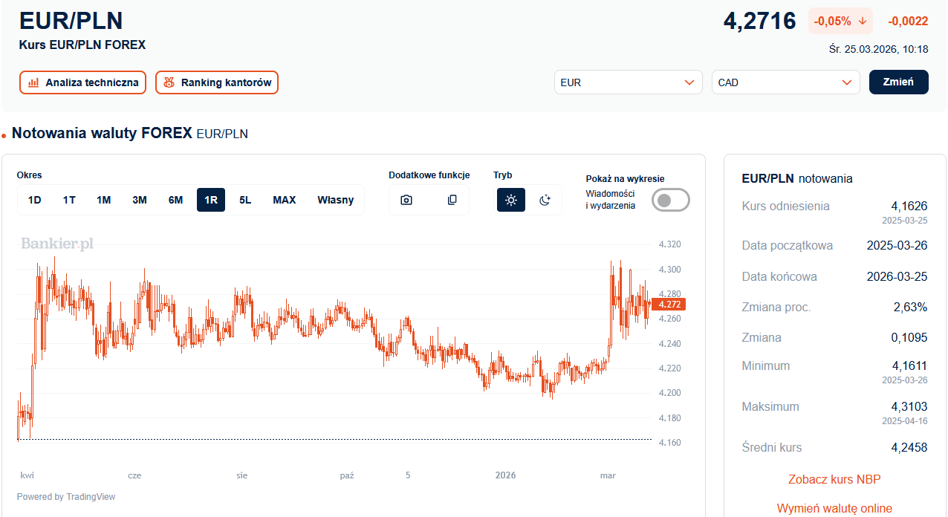Click the down arrow in the -0,05% badge
This screenshot has height=517, width=948.
[863, 21]
